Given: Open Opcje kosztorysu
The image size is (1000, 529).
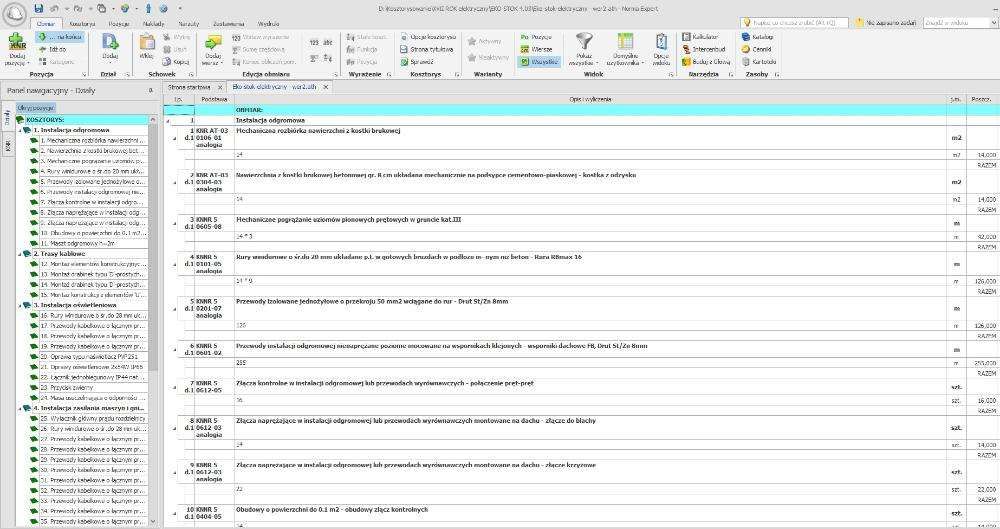Looking at the screenshot, I should (x=428, y=37).
